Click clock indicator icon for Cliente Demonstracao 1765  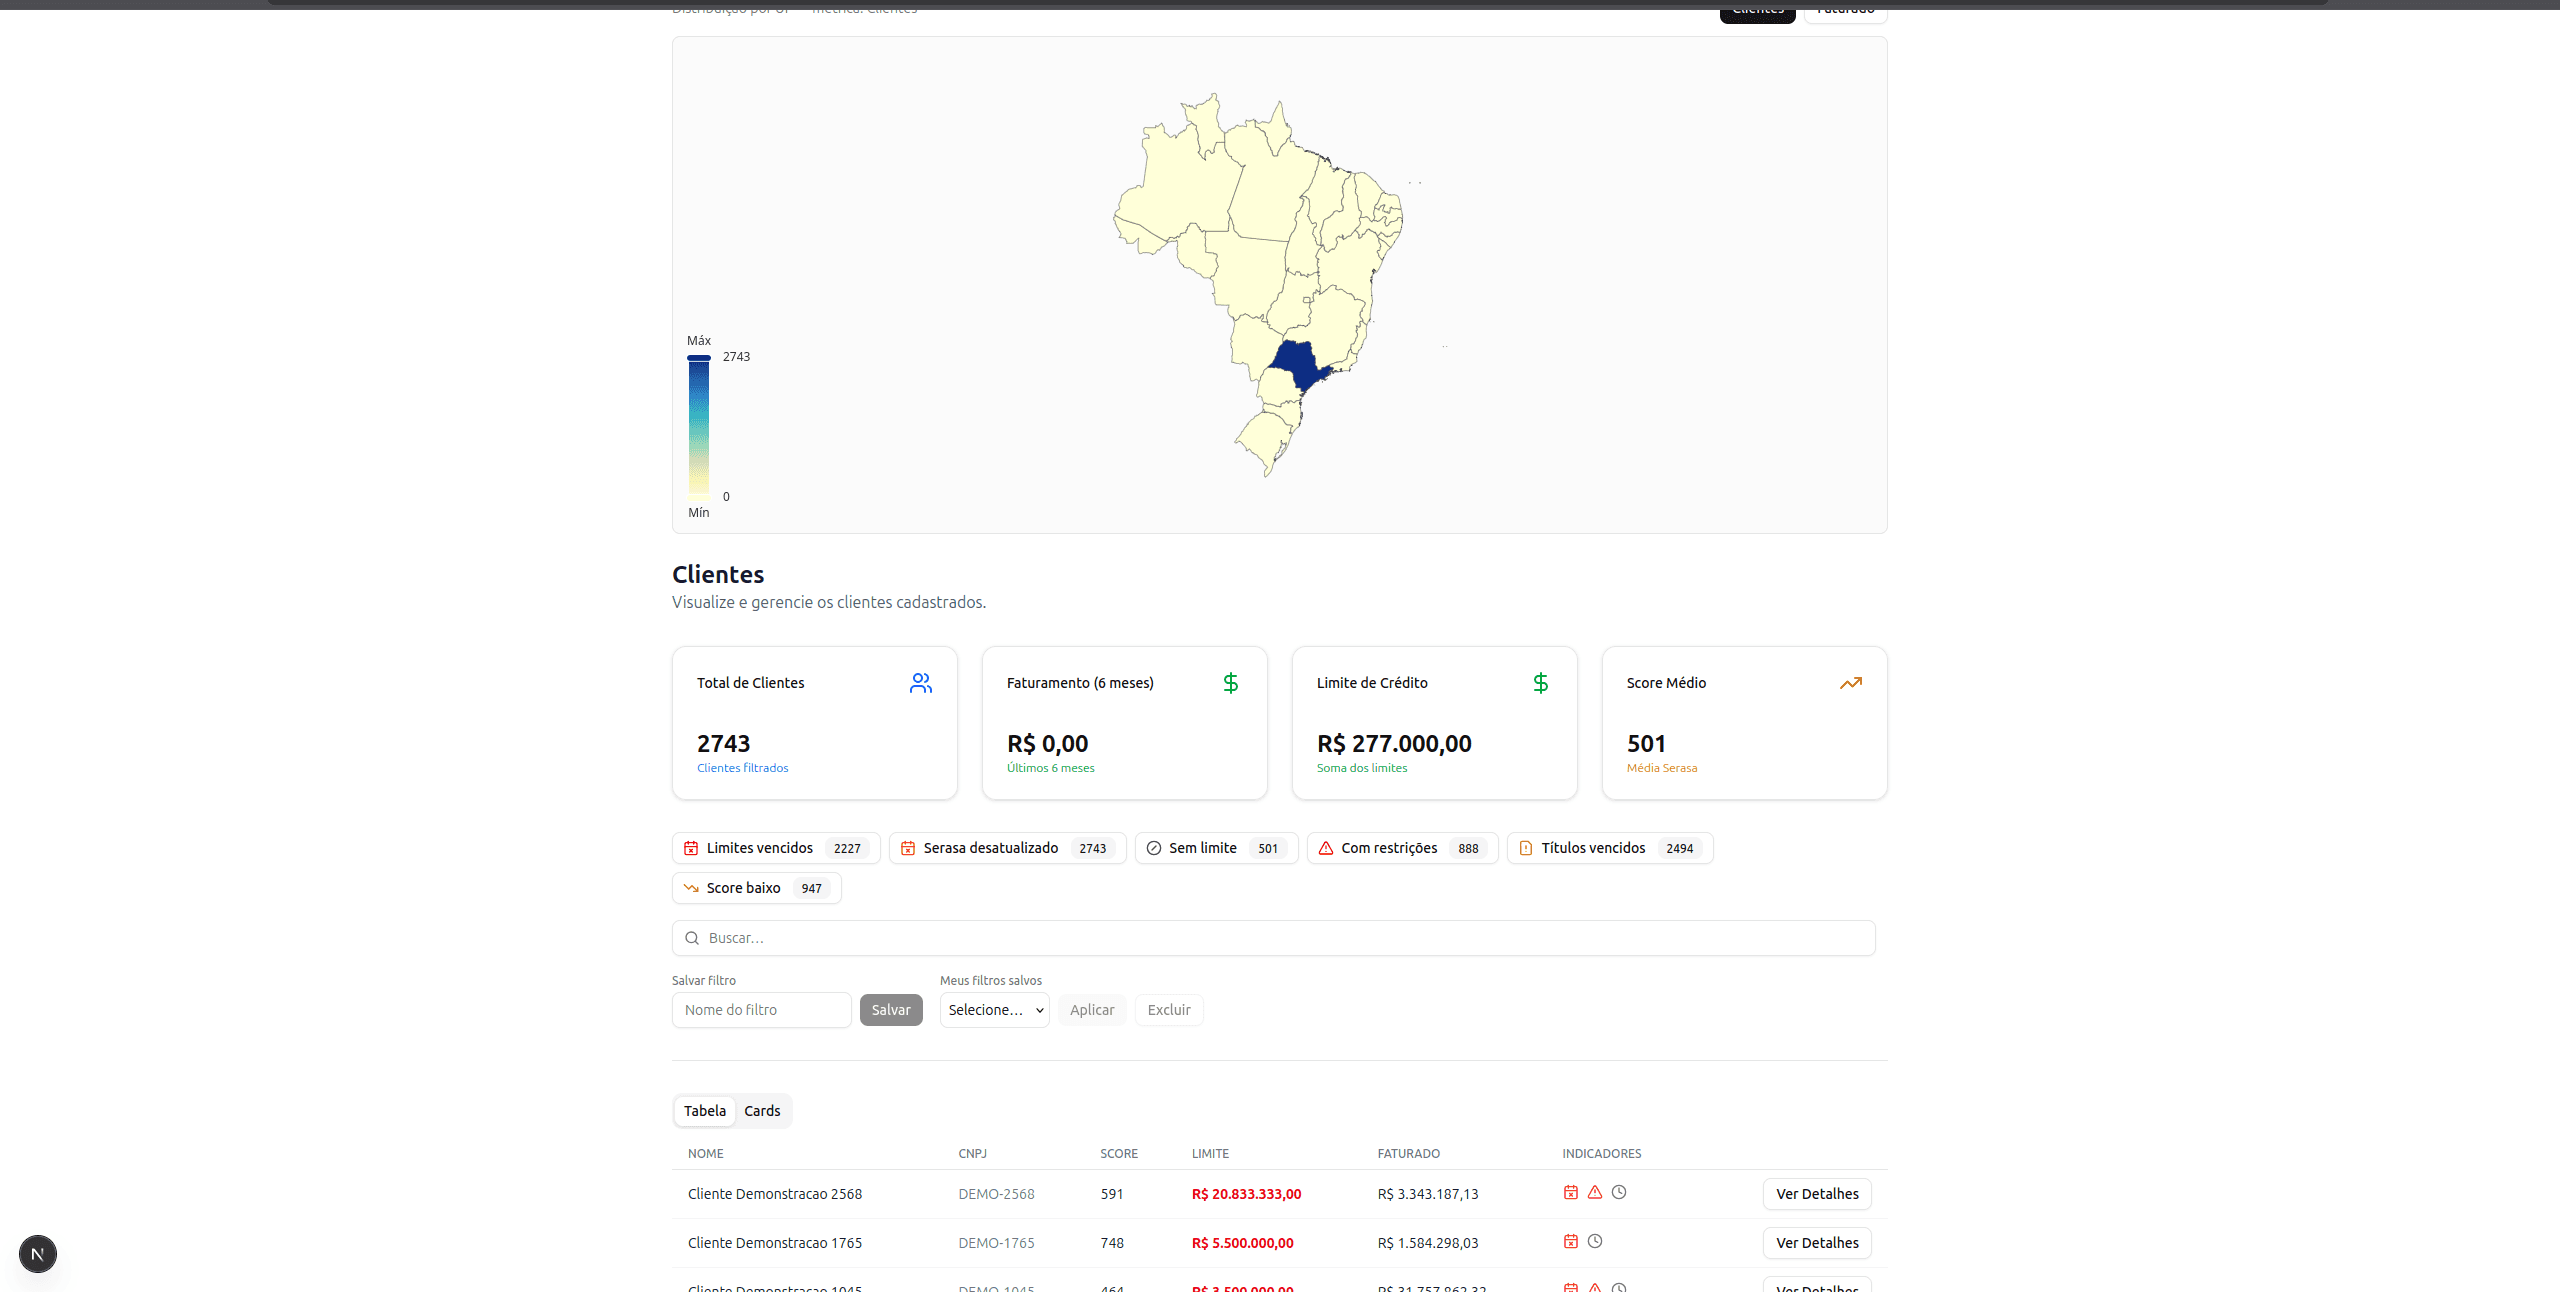point(1595,1241)
